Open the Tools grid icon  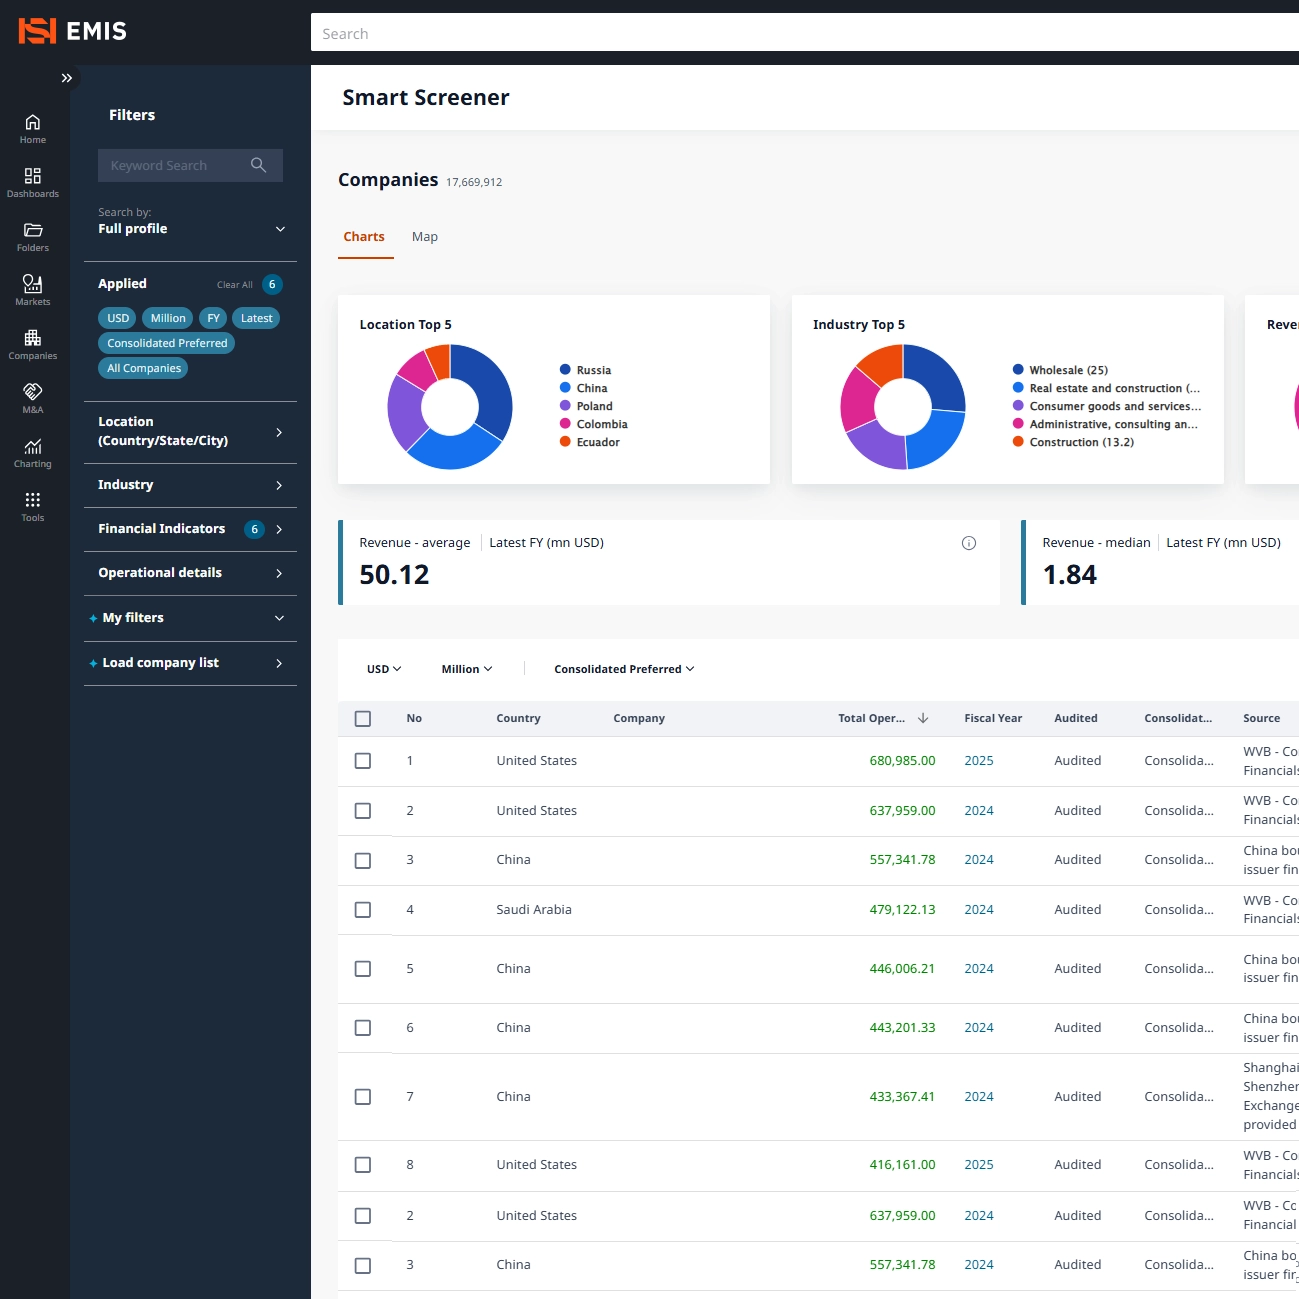[x=33, y=501]
